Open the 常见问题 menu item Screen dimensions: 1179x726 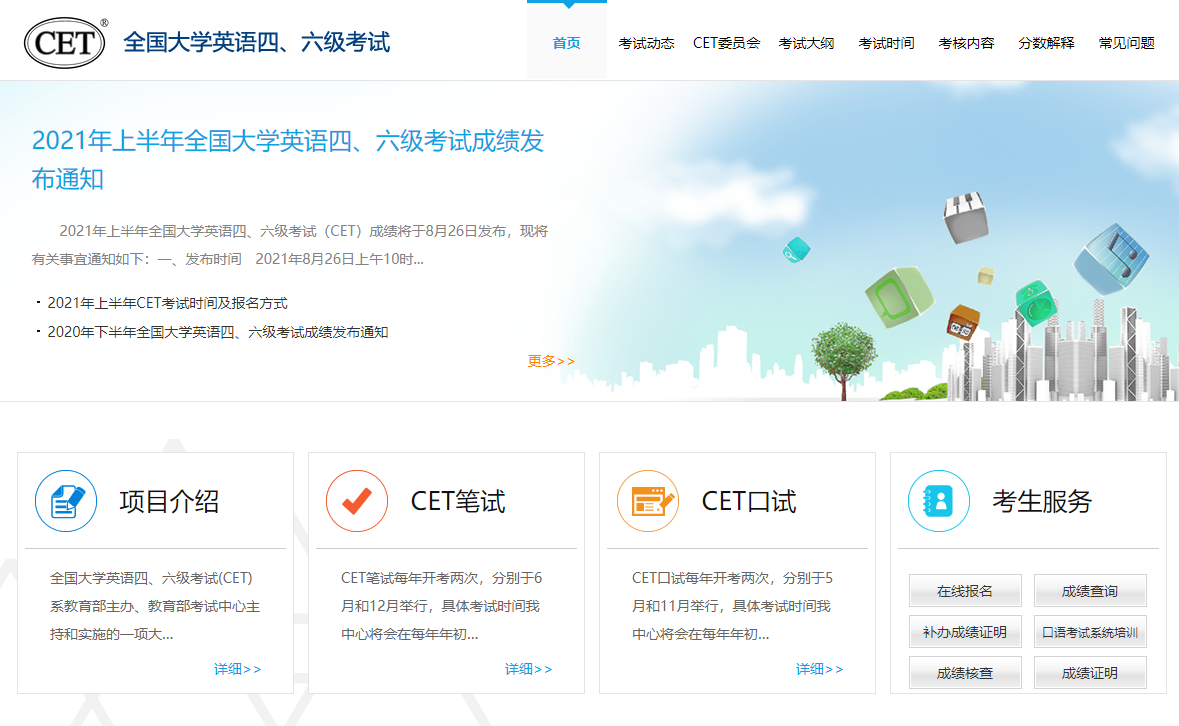(1126, 43)
